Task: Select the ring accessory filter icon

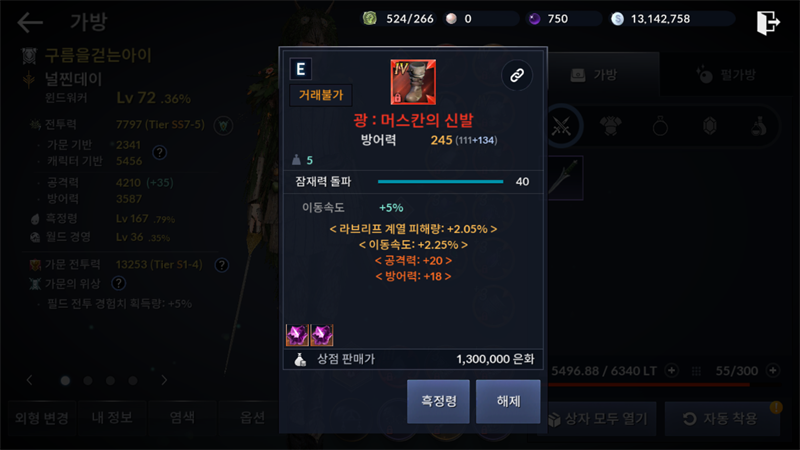Action: tap(660, 126)
